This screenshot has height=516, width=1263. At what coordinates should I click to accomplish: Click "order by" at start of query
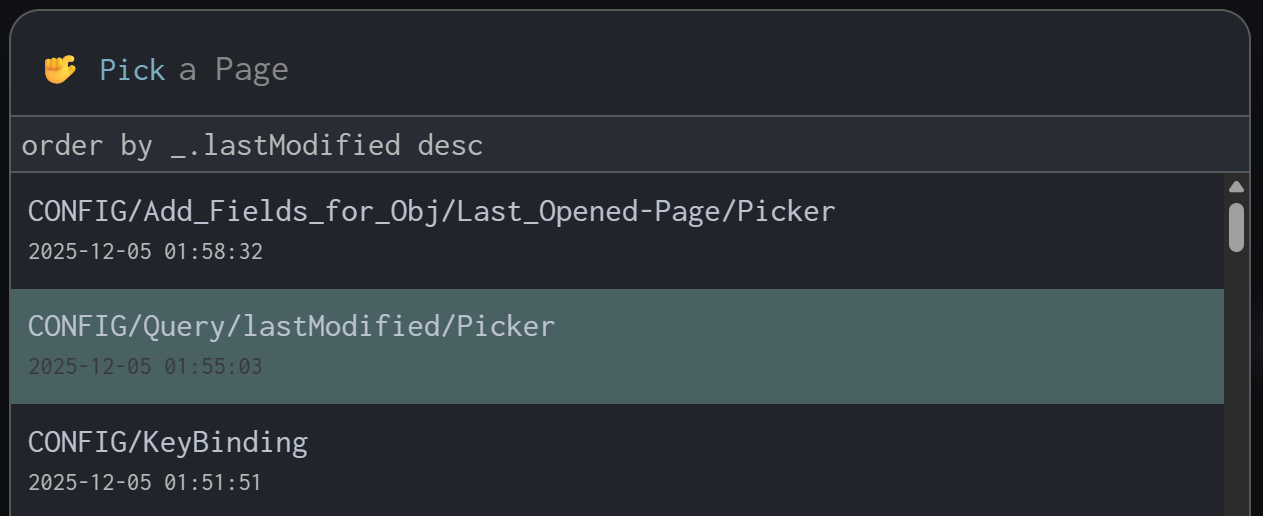pos(87,146)
